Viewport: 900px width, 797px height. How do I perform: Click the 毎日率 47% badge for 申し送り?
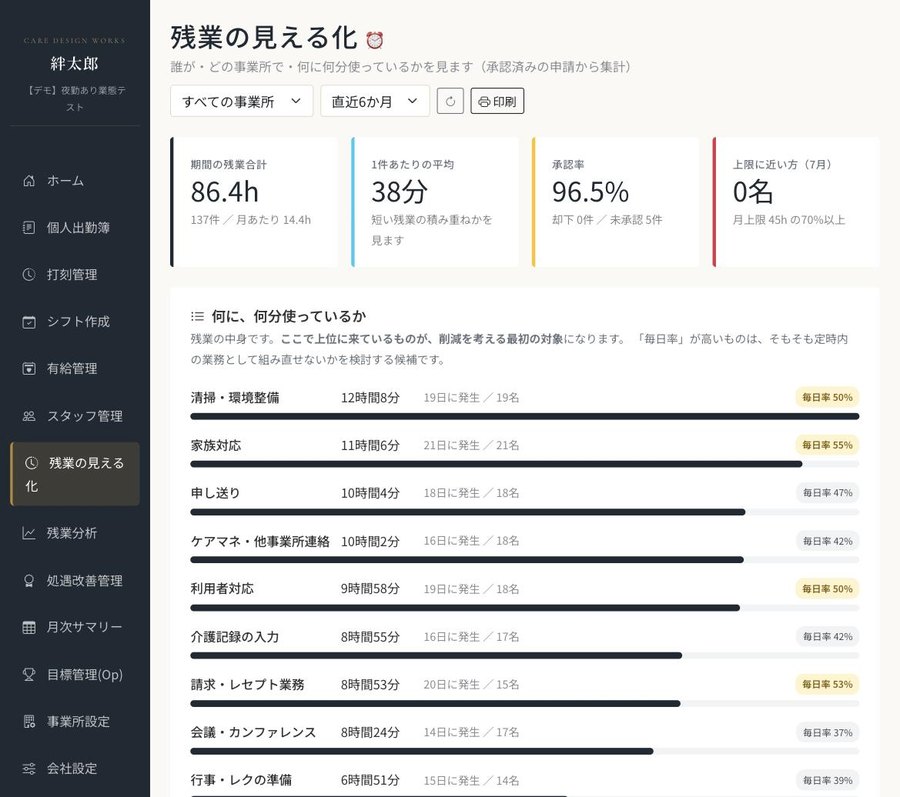[x=827, y=492]
